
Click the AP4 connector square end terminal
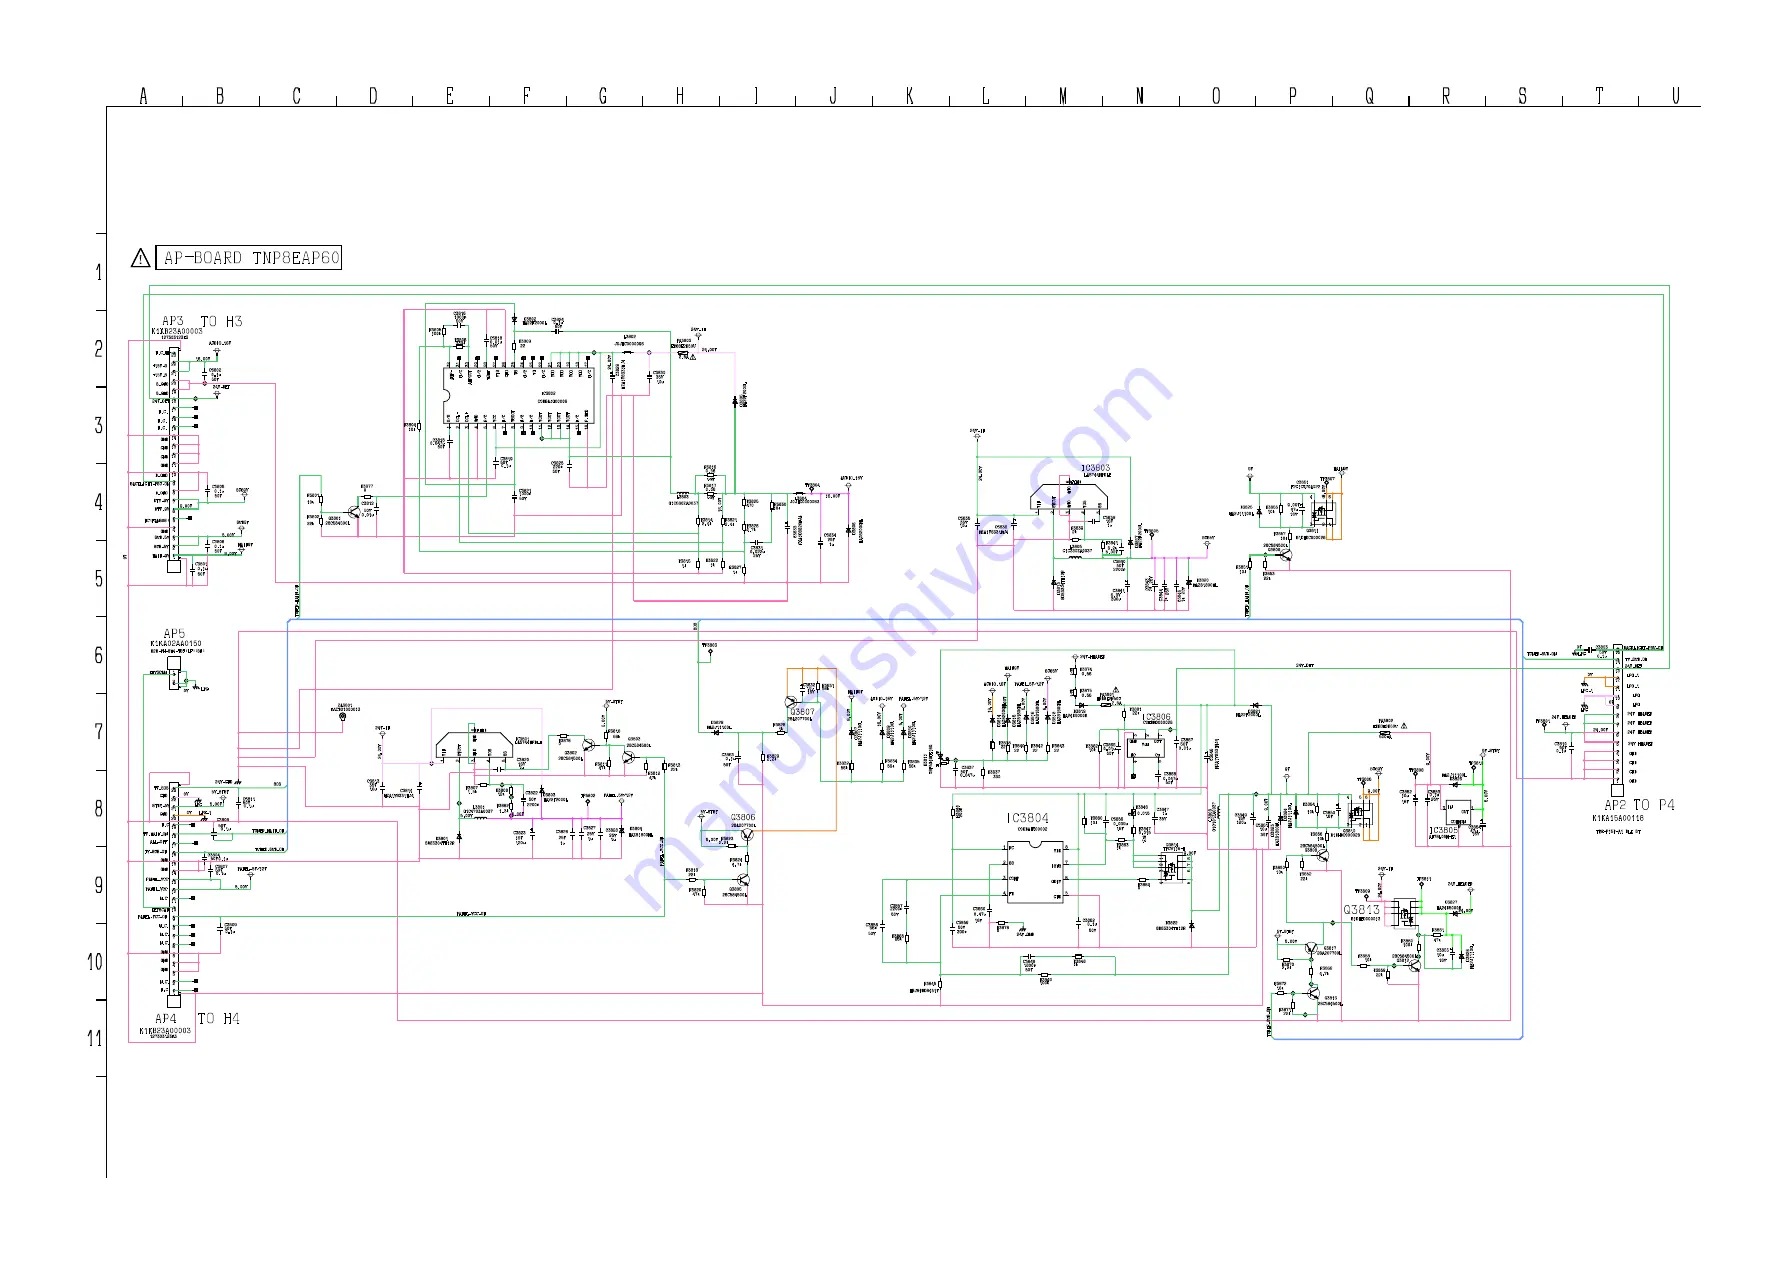click(x=174, y=1001)
